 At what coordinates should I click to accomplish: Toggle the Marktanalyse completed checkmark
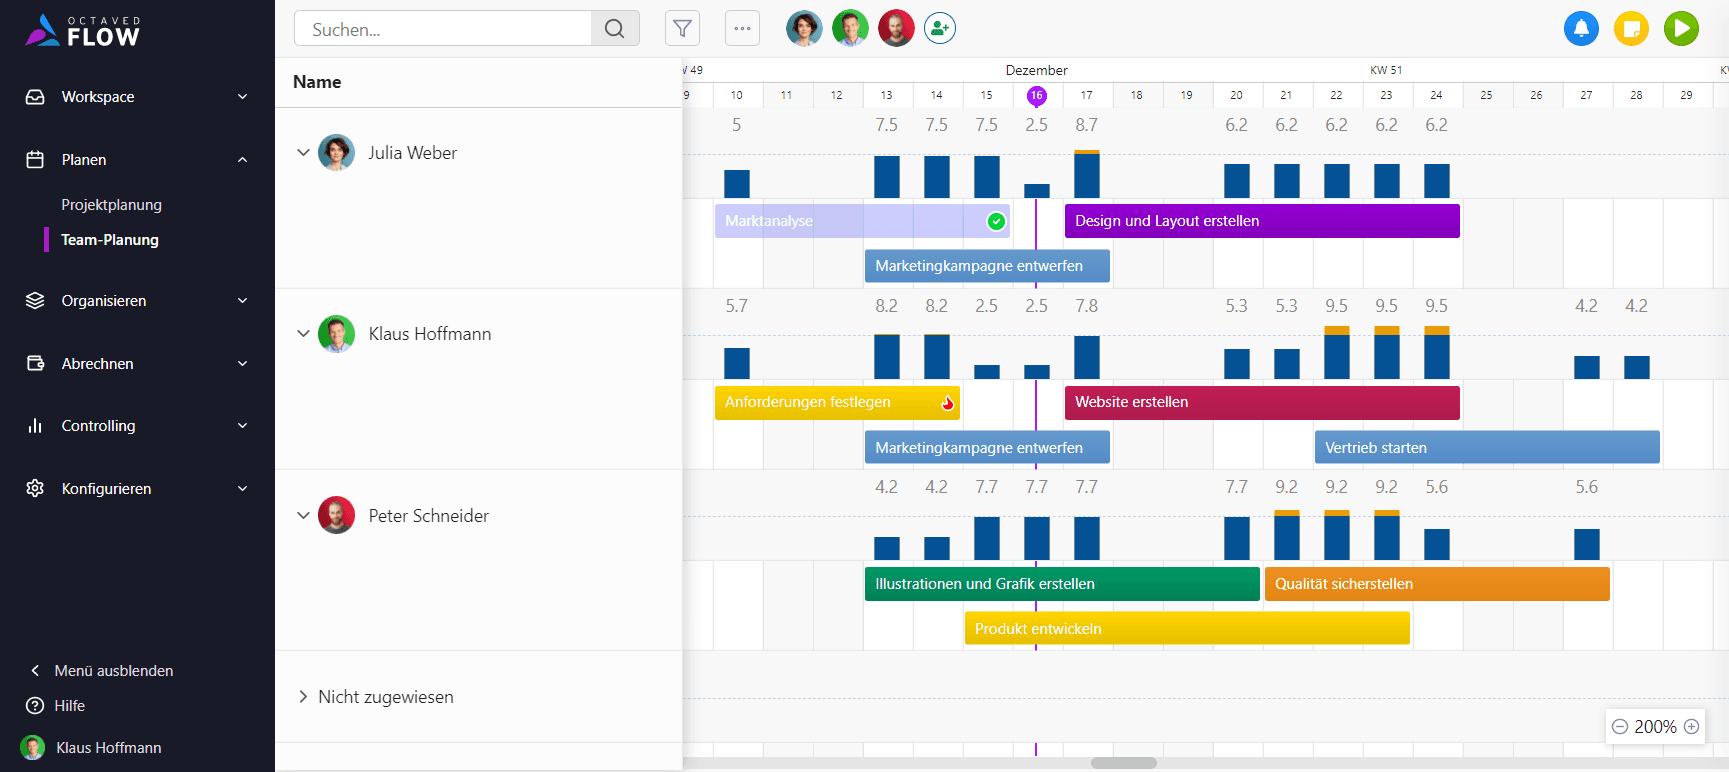pyautogui.click(x=996, y=222)
